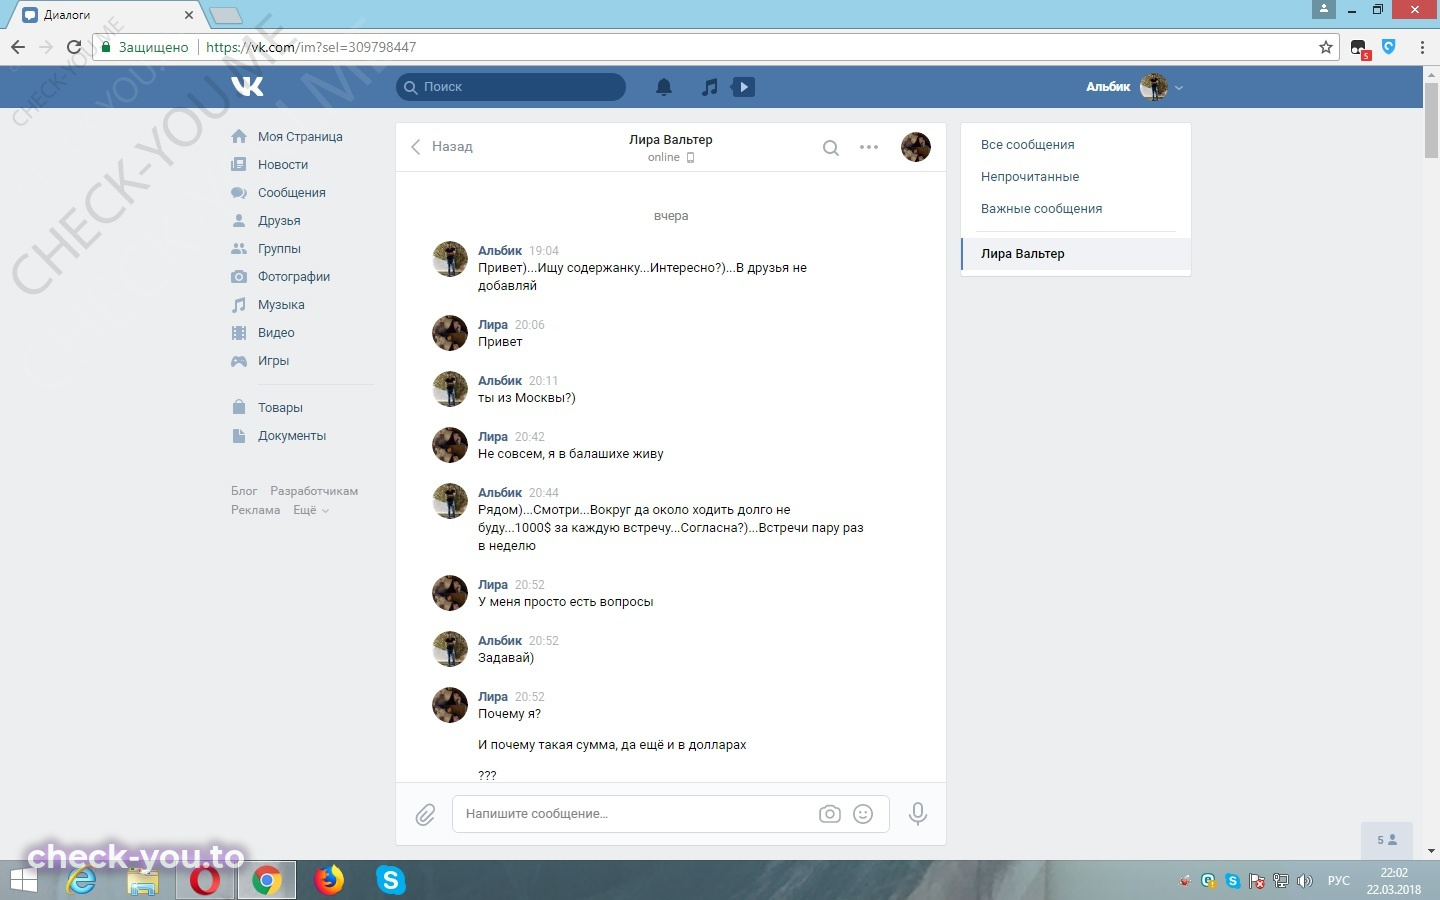
Task: Select message text 'У меня просто есть вопросы'
Action: point(566,602)
